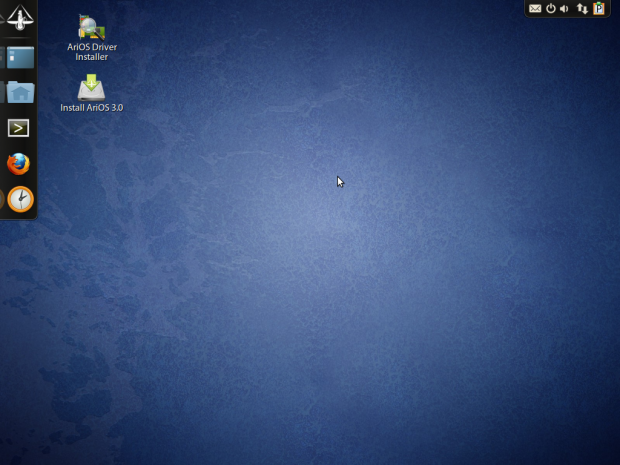Click the partially hidden icon beside the window switcher

pyautogui.click(x=2, y=58)
